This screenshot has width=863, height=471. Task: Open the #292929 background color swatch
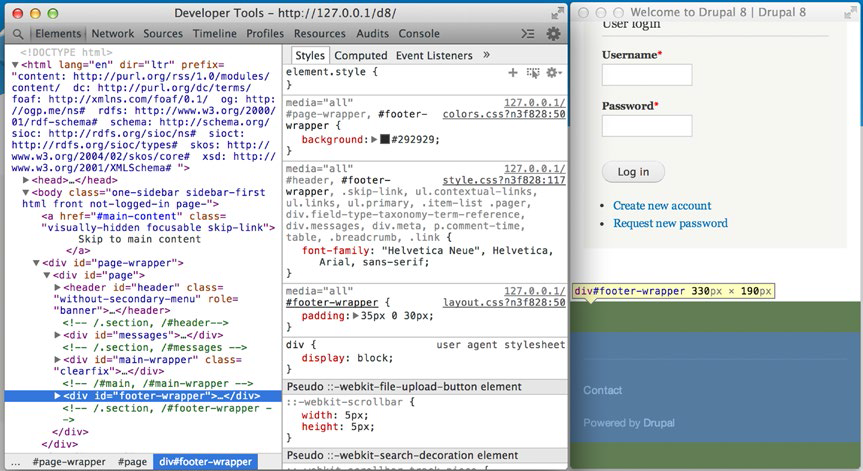point(385,140)
